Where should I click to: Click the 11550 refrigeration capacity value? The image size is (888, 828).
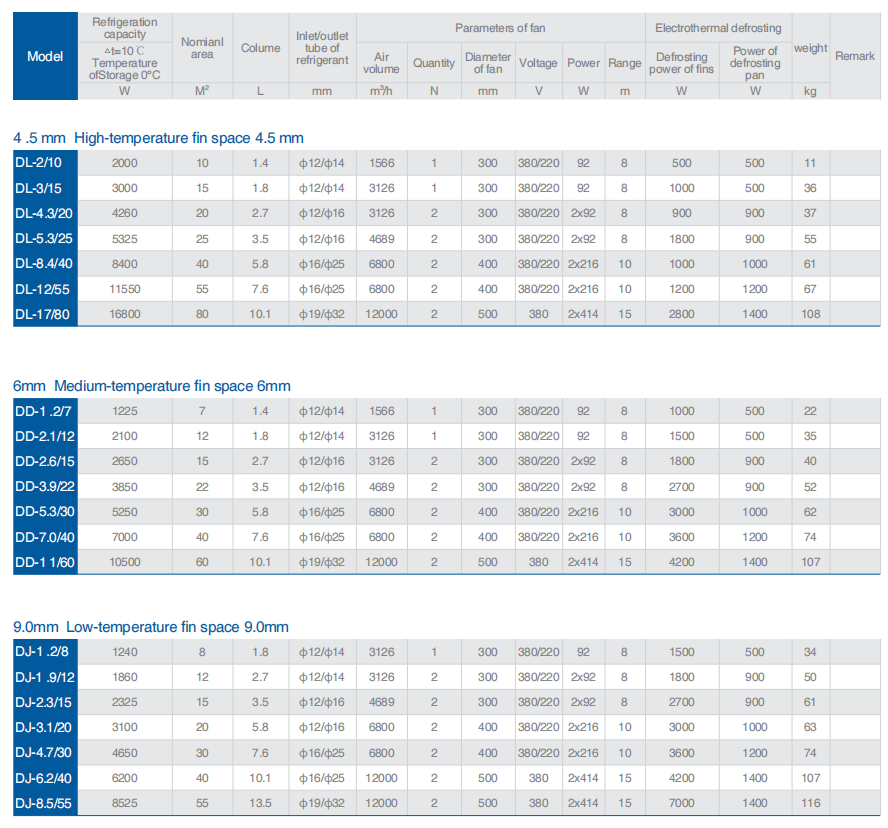tap(125, 289)
